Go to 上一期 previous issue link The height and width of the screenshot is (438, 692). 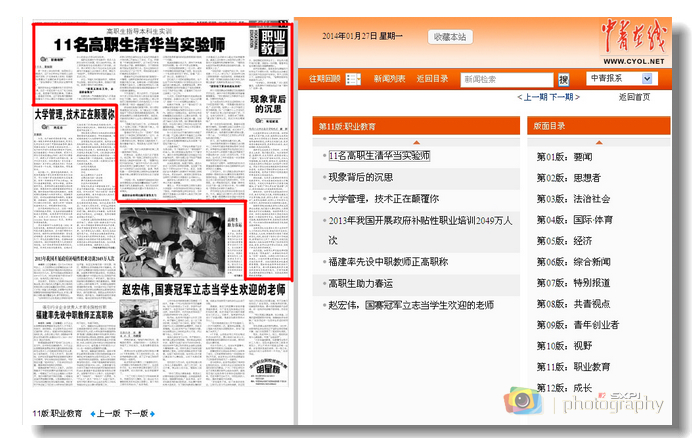pos(533,97)
